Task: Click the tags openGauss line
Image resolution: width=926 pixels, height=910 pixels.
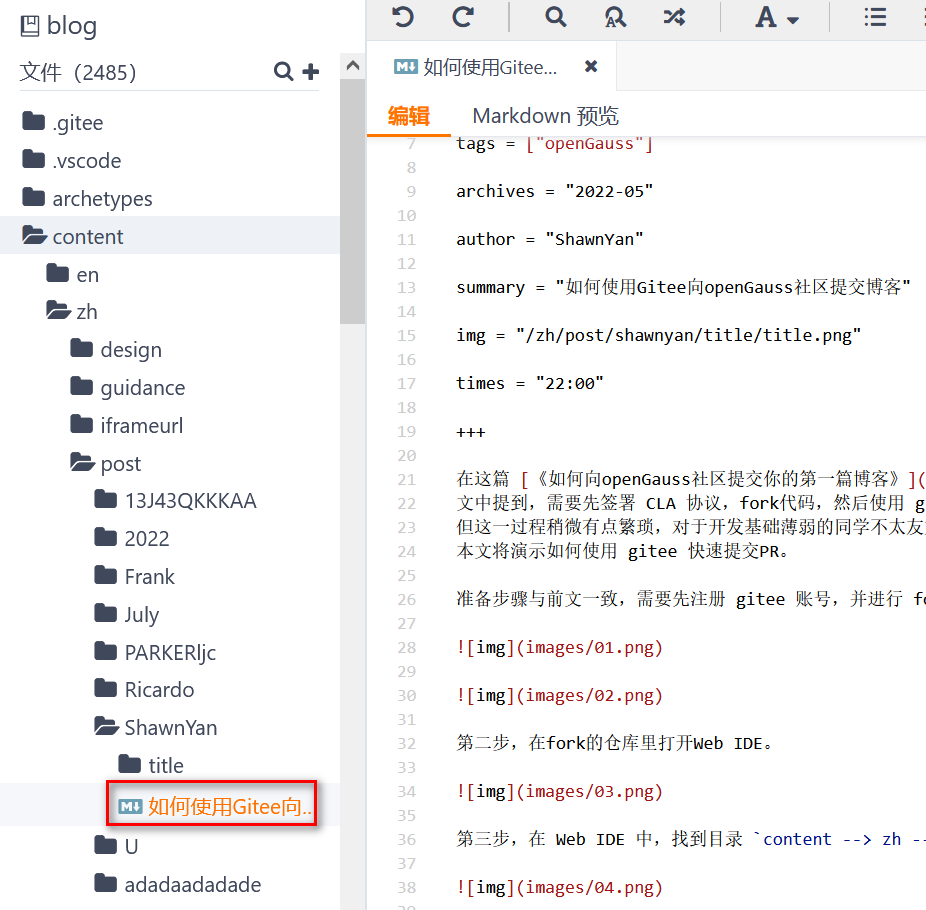Action: click(555, 143)
